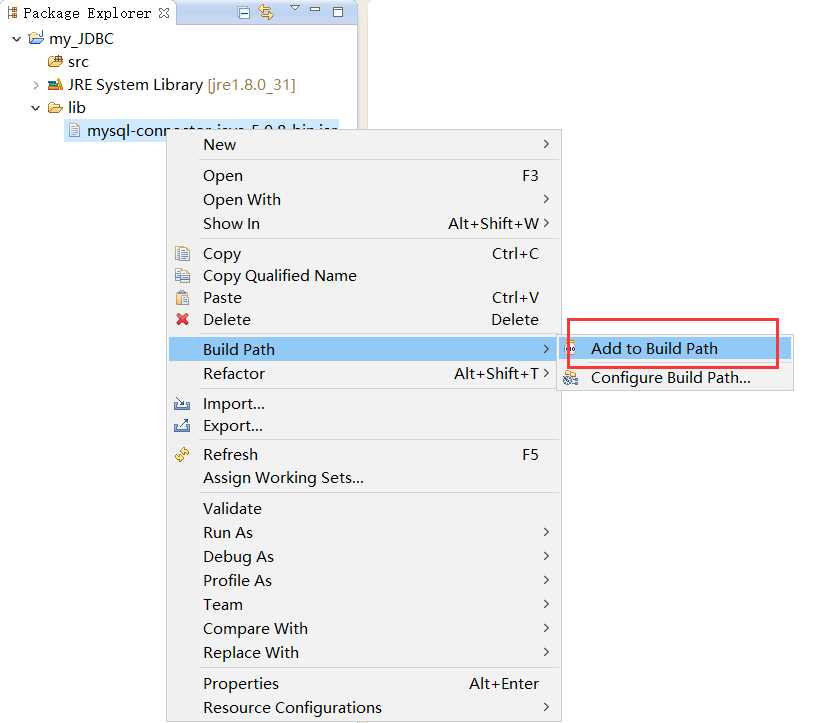Click the JRE library books icon
This screenshot has height=723, width=829.
pos(55,85)
